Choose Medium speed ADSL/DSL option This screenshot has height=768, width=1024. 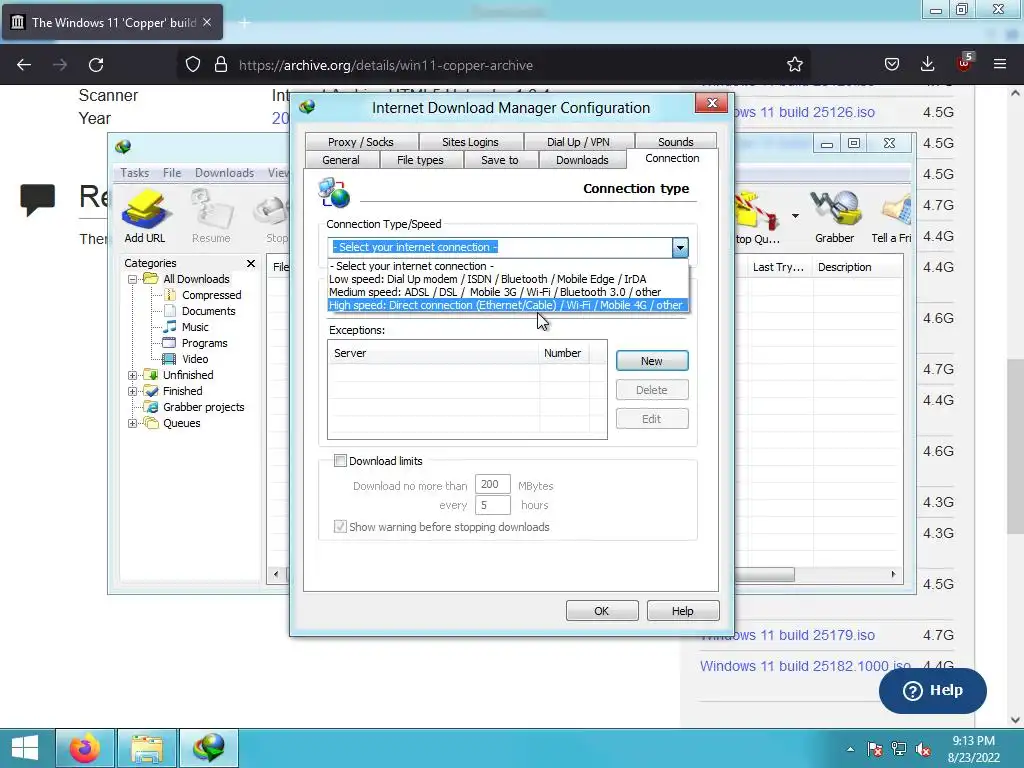point(508,292)
